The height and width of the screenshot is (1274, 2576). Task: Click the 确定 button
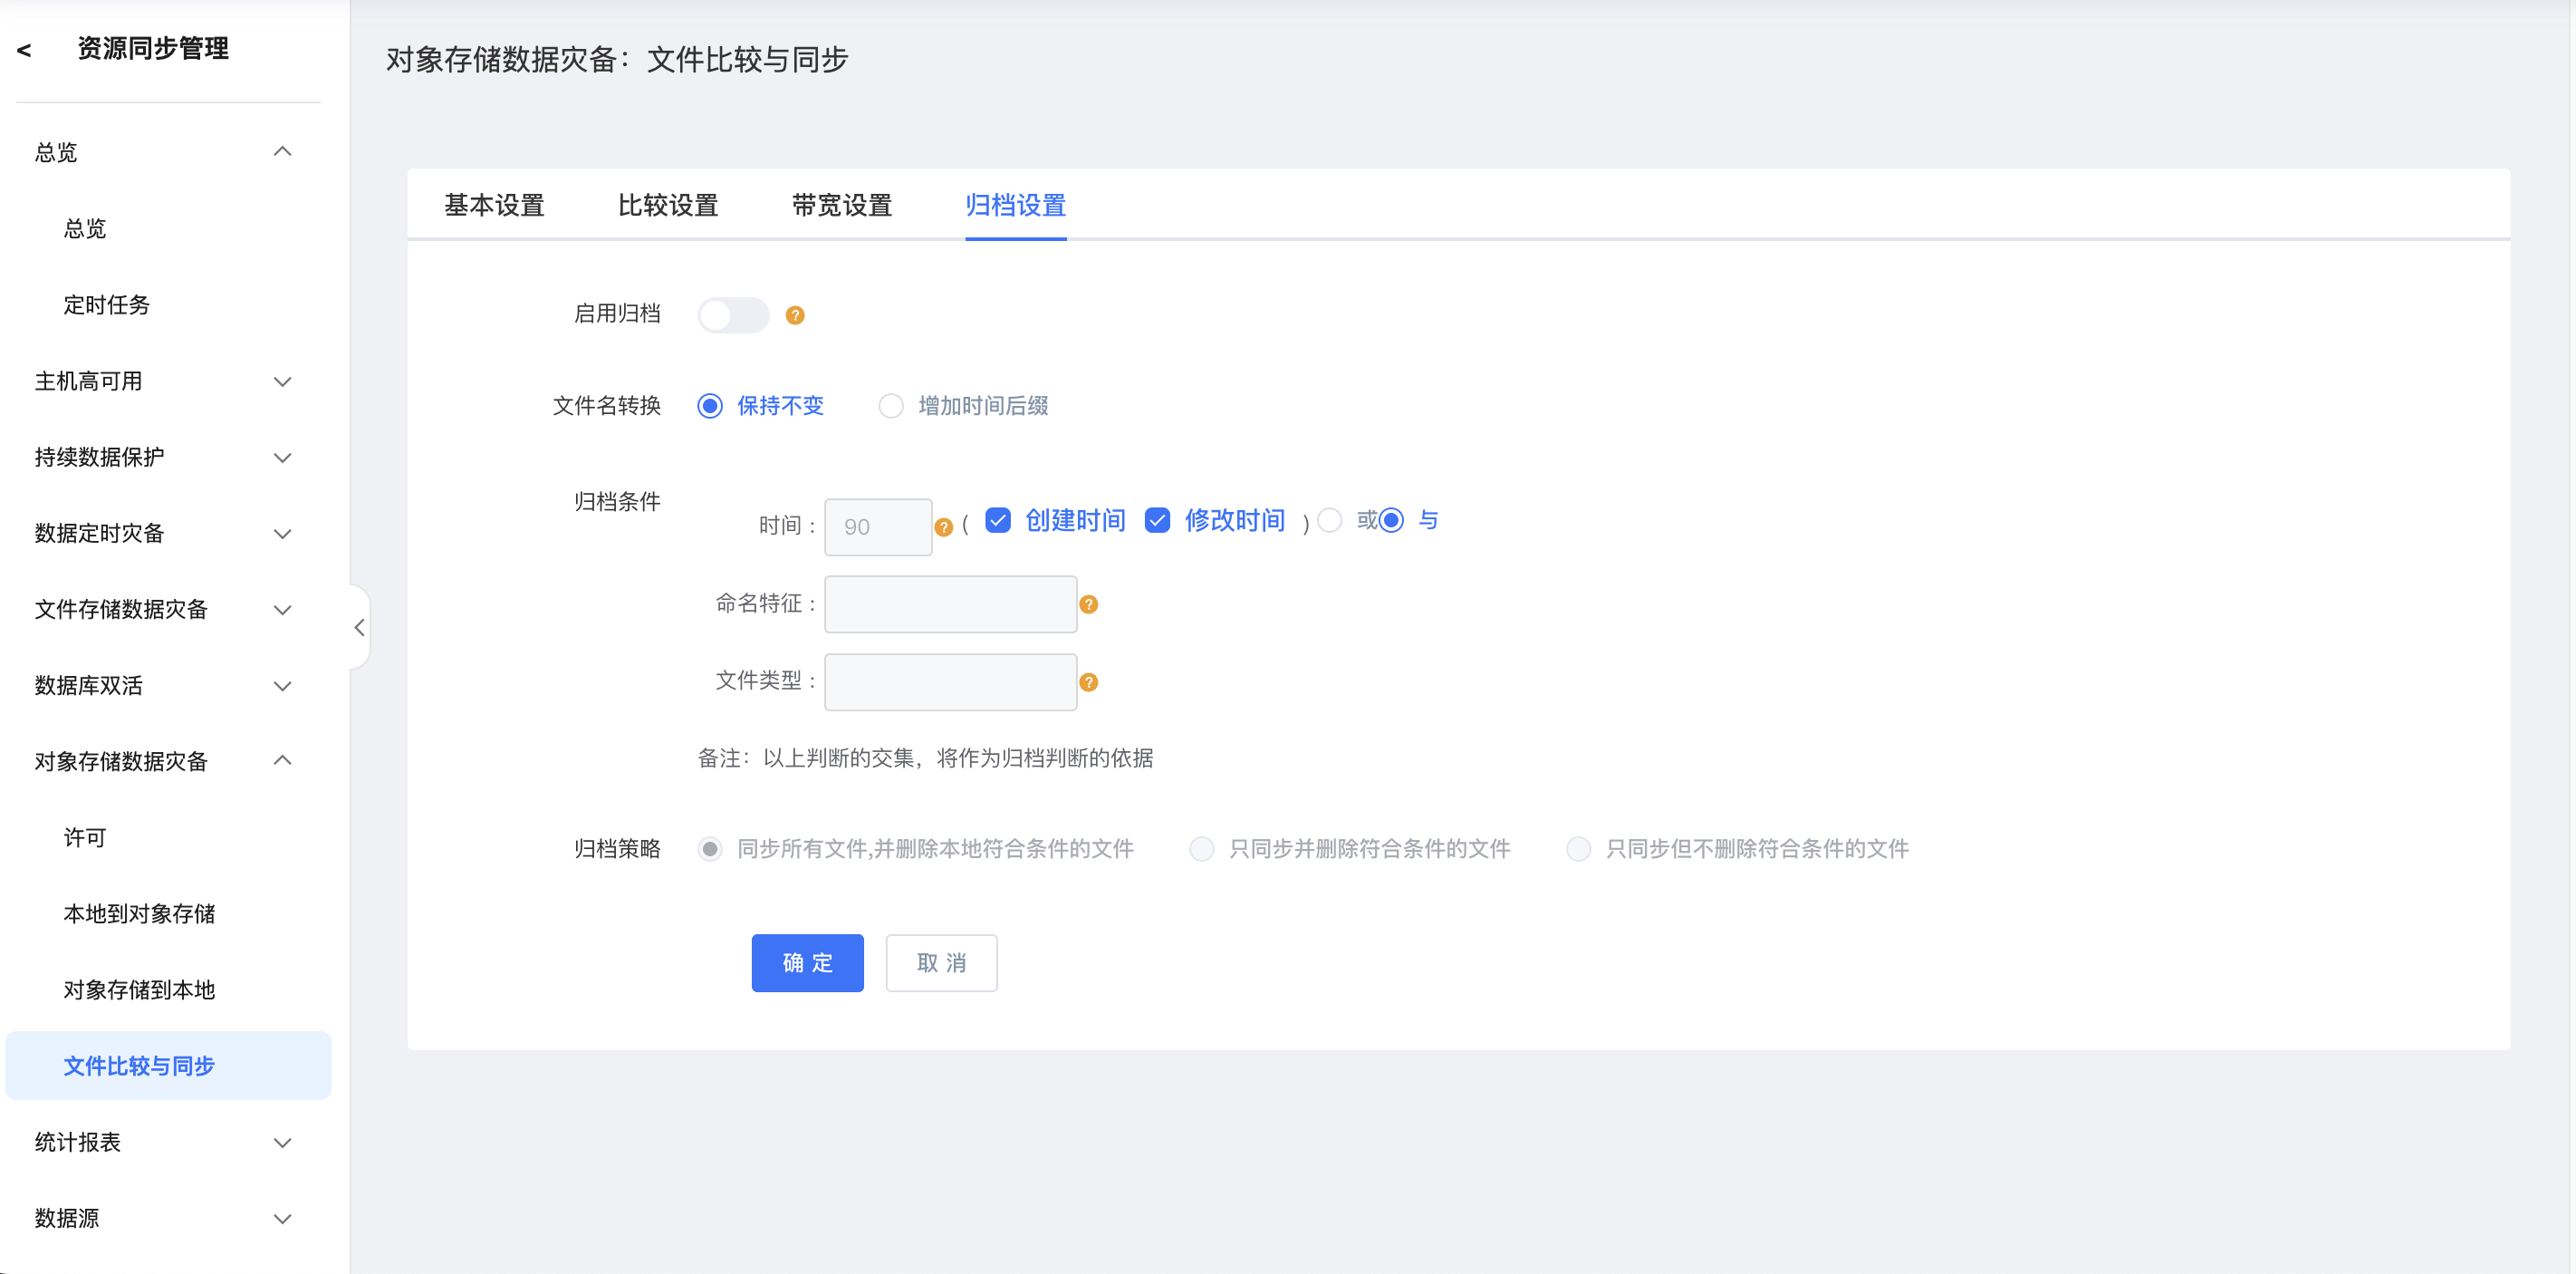pyautogui.click(x=807, y=963)
